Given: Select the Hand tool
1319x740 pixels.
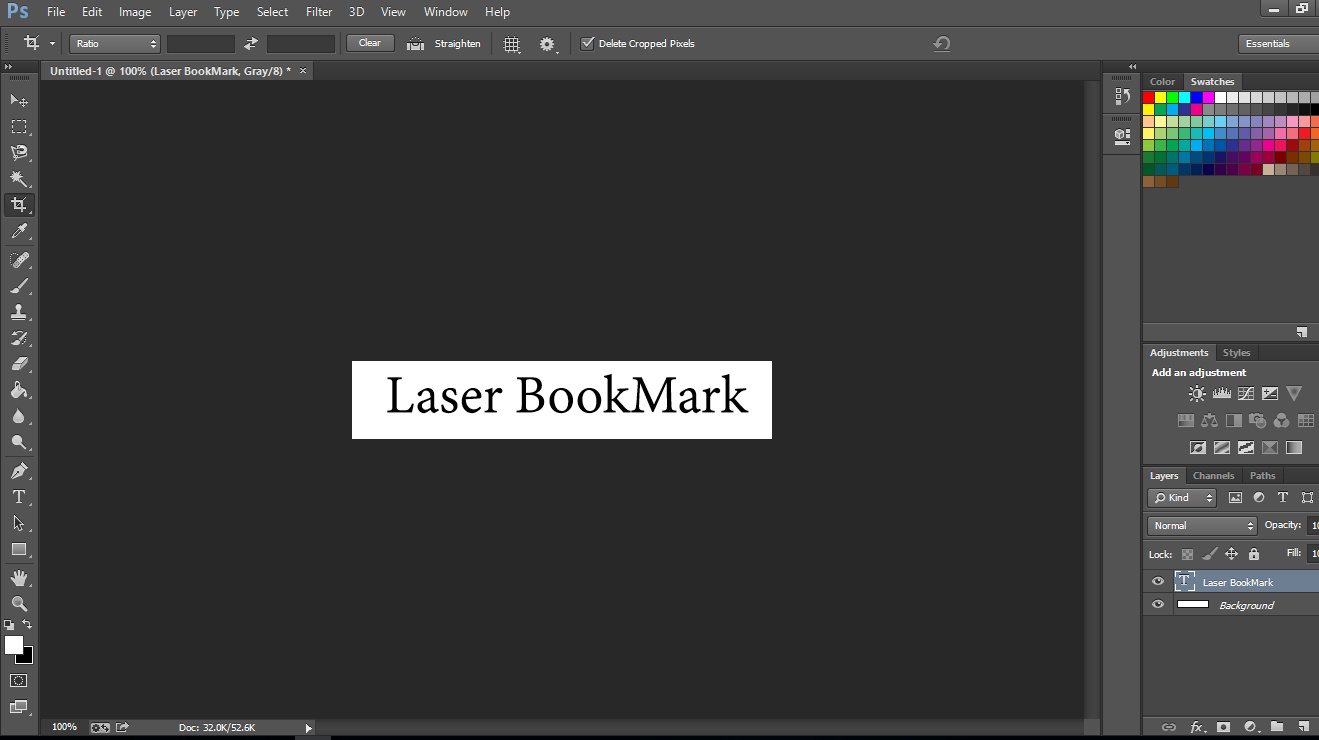Looking at the screenshot, I should pyautogui.click(x=18, y=577).
